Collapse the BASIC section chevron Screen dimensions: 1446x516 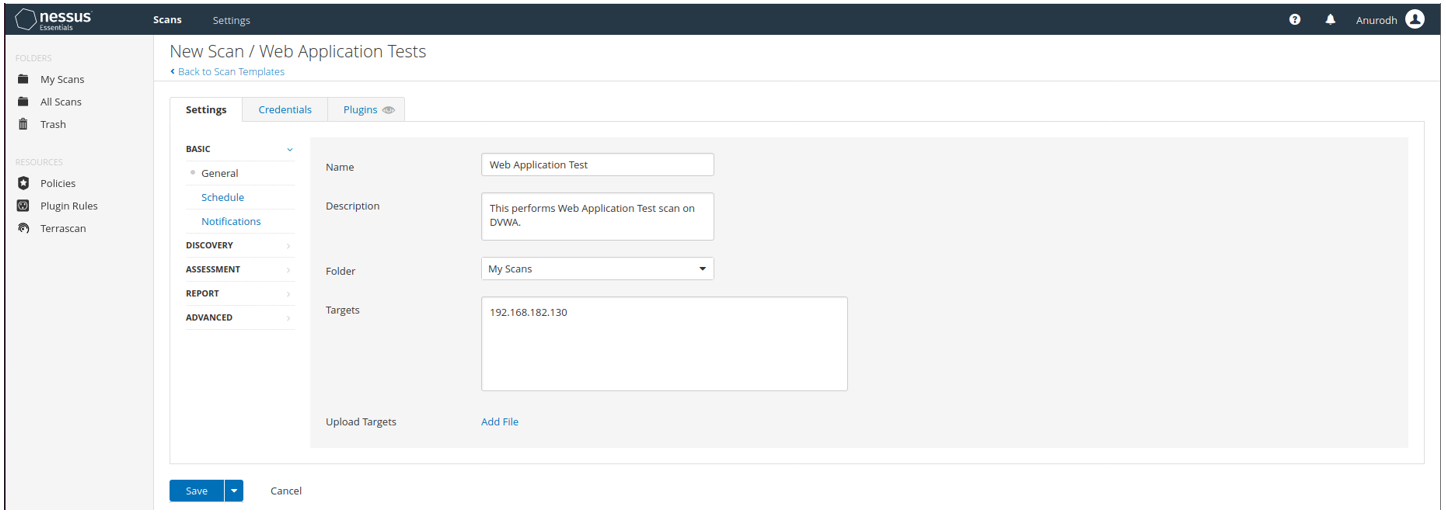290,150
